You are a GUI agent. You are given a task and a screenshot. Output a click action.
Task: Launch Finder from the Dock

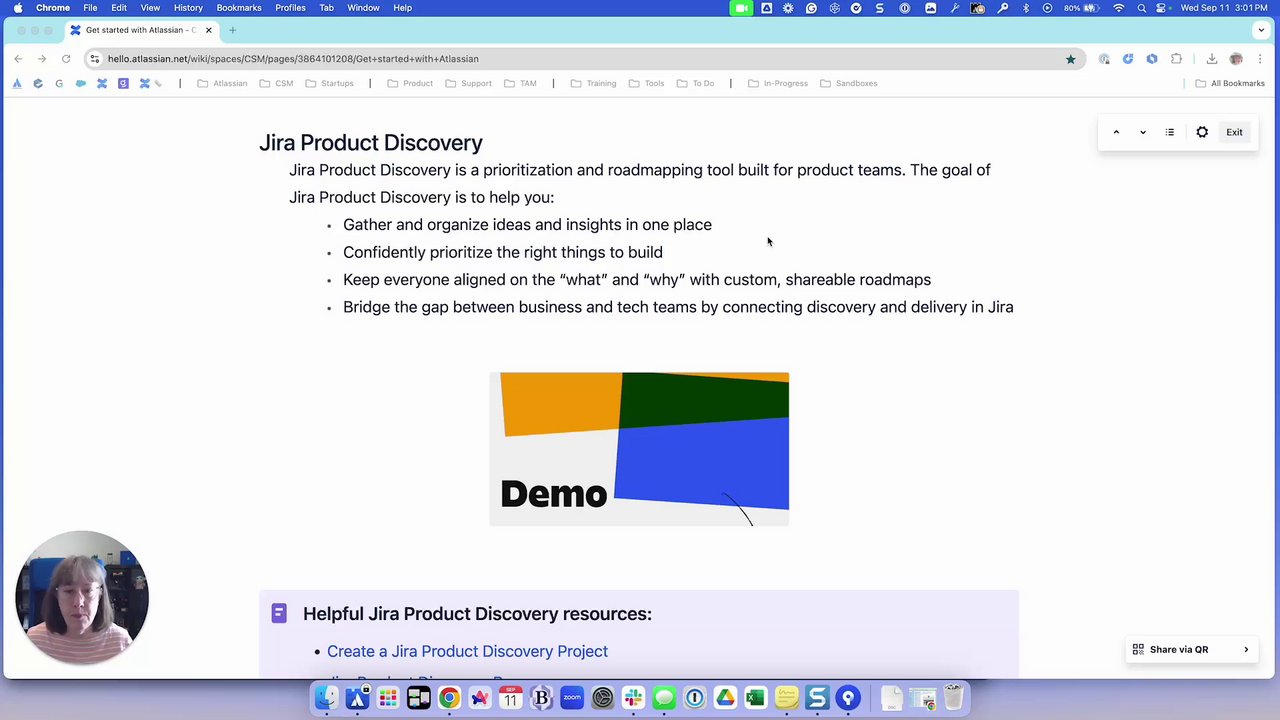point(326,697)
